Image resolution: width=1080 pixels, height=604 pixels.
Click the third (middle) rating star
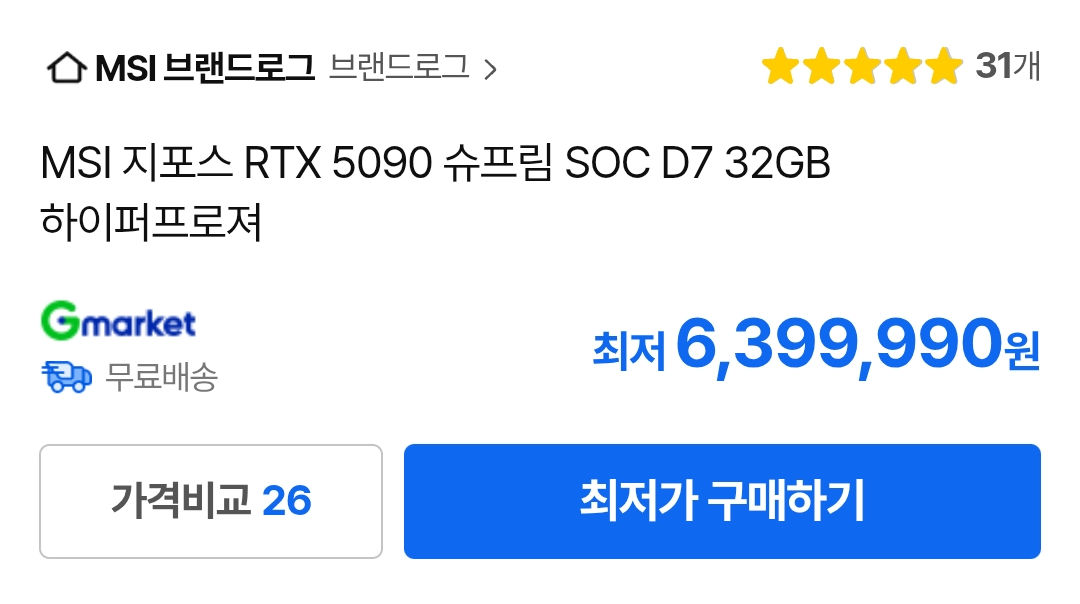click(862, 67)
